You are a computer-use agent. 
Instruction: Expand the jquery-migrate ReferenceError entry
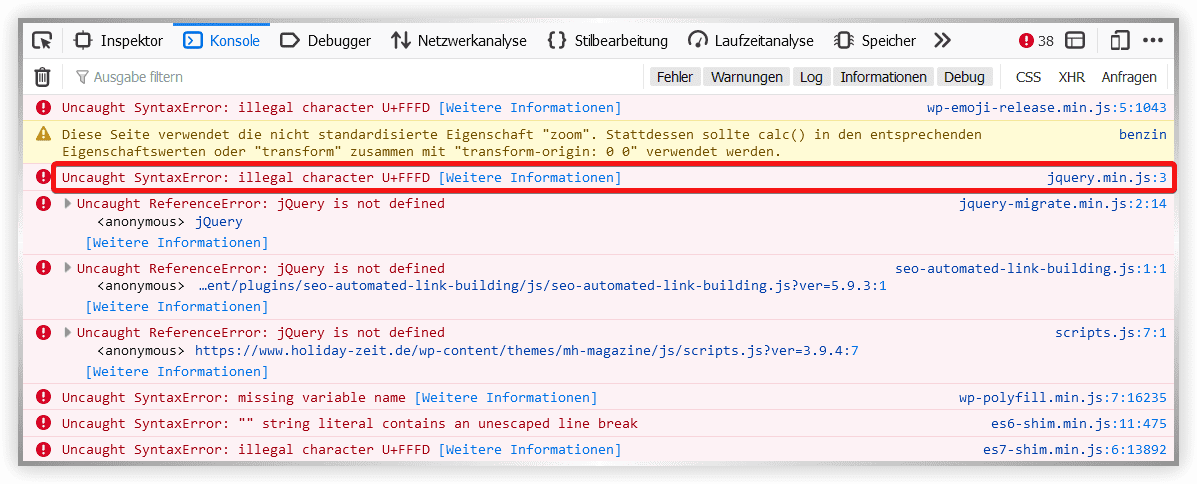68,204
